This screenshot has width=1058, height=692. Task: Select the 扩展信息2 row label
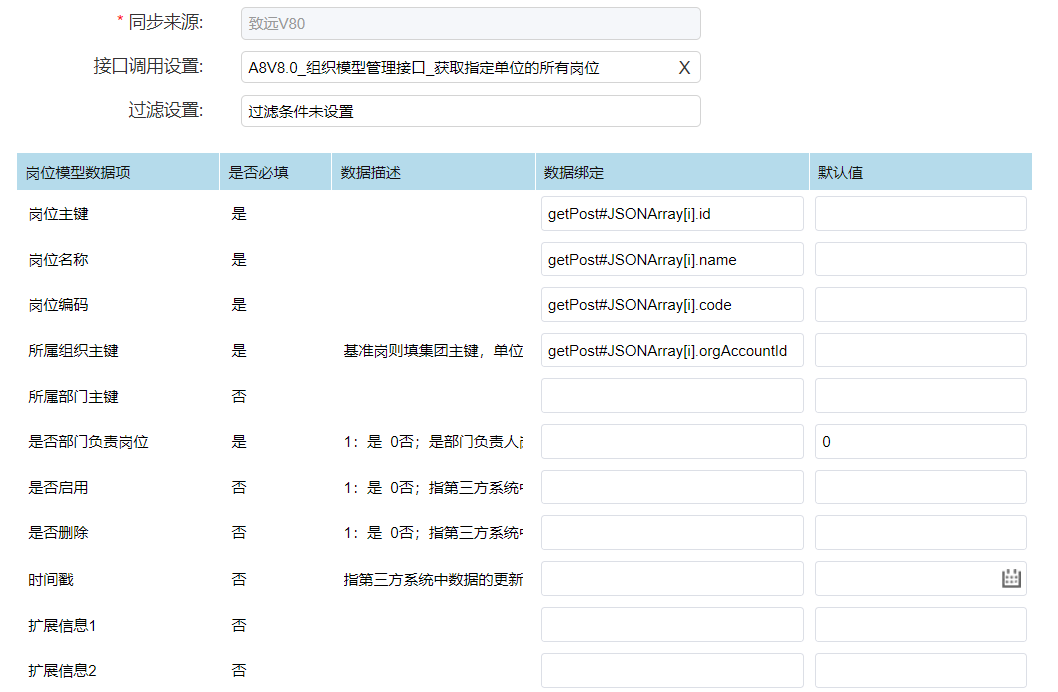click(62, 670)
